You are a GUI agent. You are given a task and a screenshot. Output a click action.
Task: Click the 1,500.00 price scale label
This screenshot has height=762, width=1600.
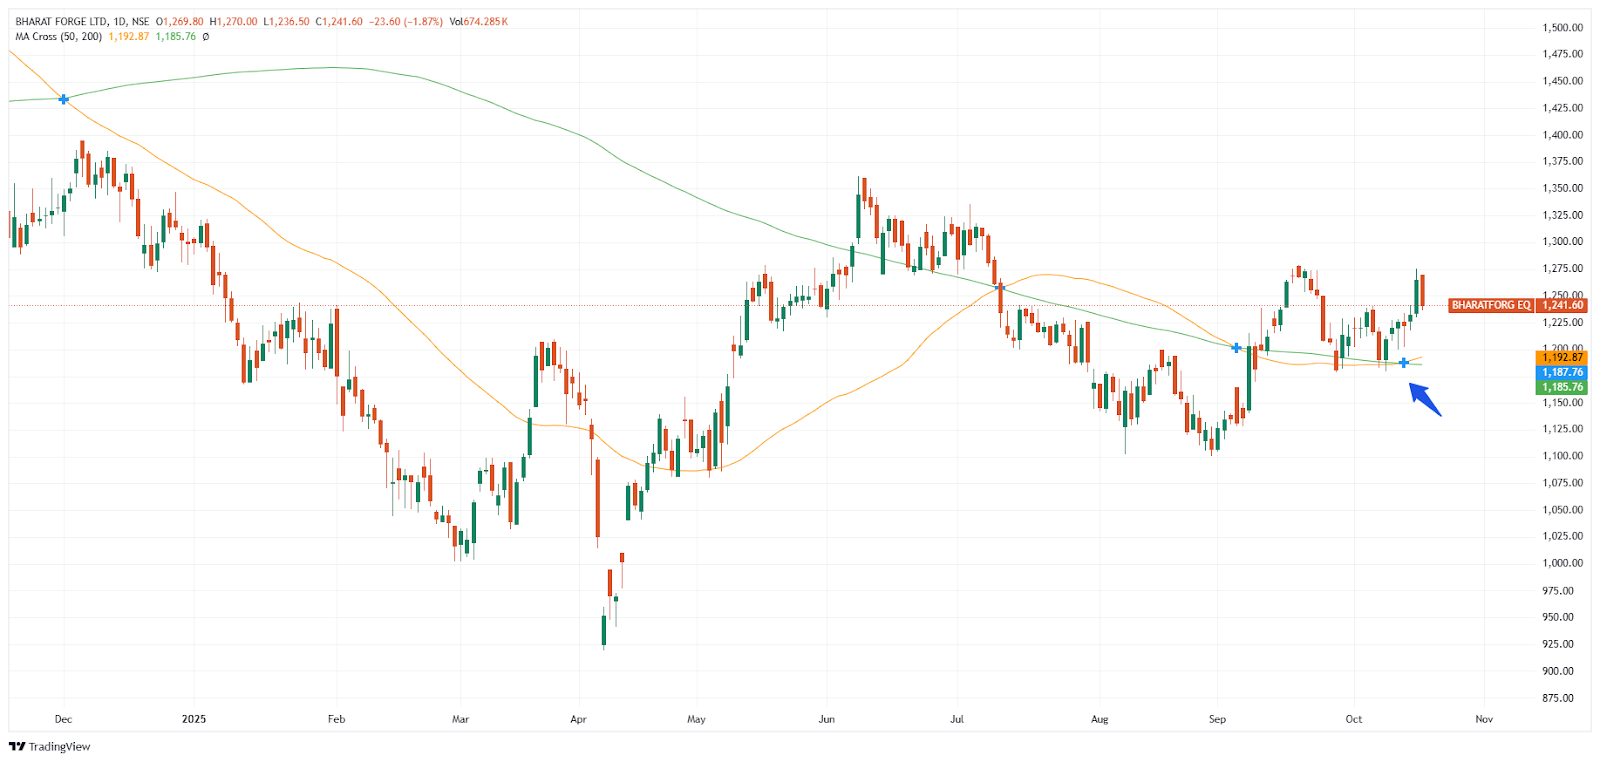(1562, 28)
